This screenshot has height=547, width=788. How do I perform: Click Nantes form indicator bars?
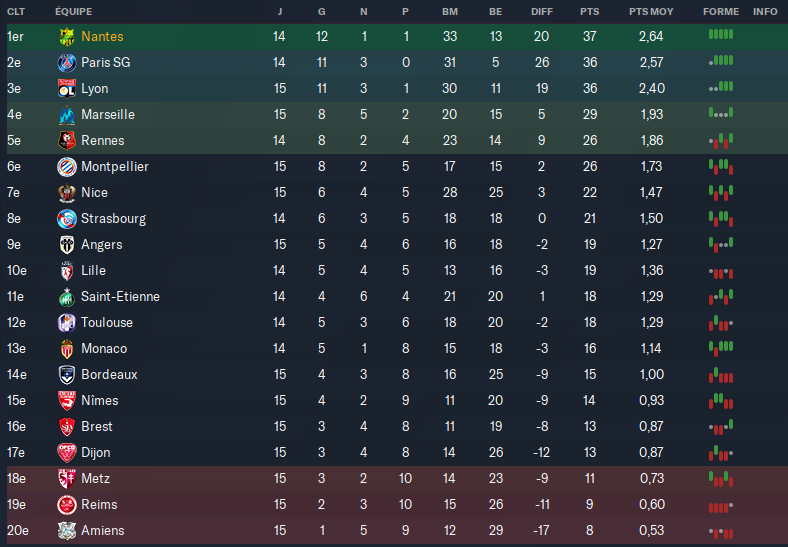[x=721, y=35]
